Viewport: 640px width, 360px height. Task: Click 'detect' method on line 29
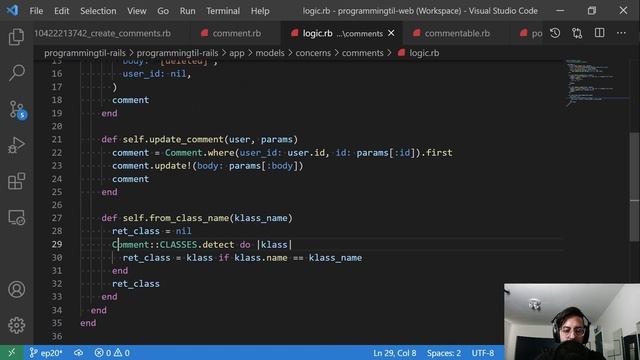click(218, 244)
